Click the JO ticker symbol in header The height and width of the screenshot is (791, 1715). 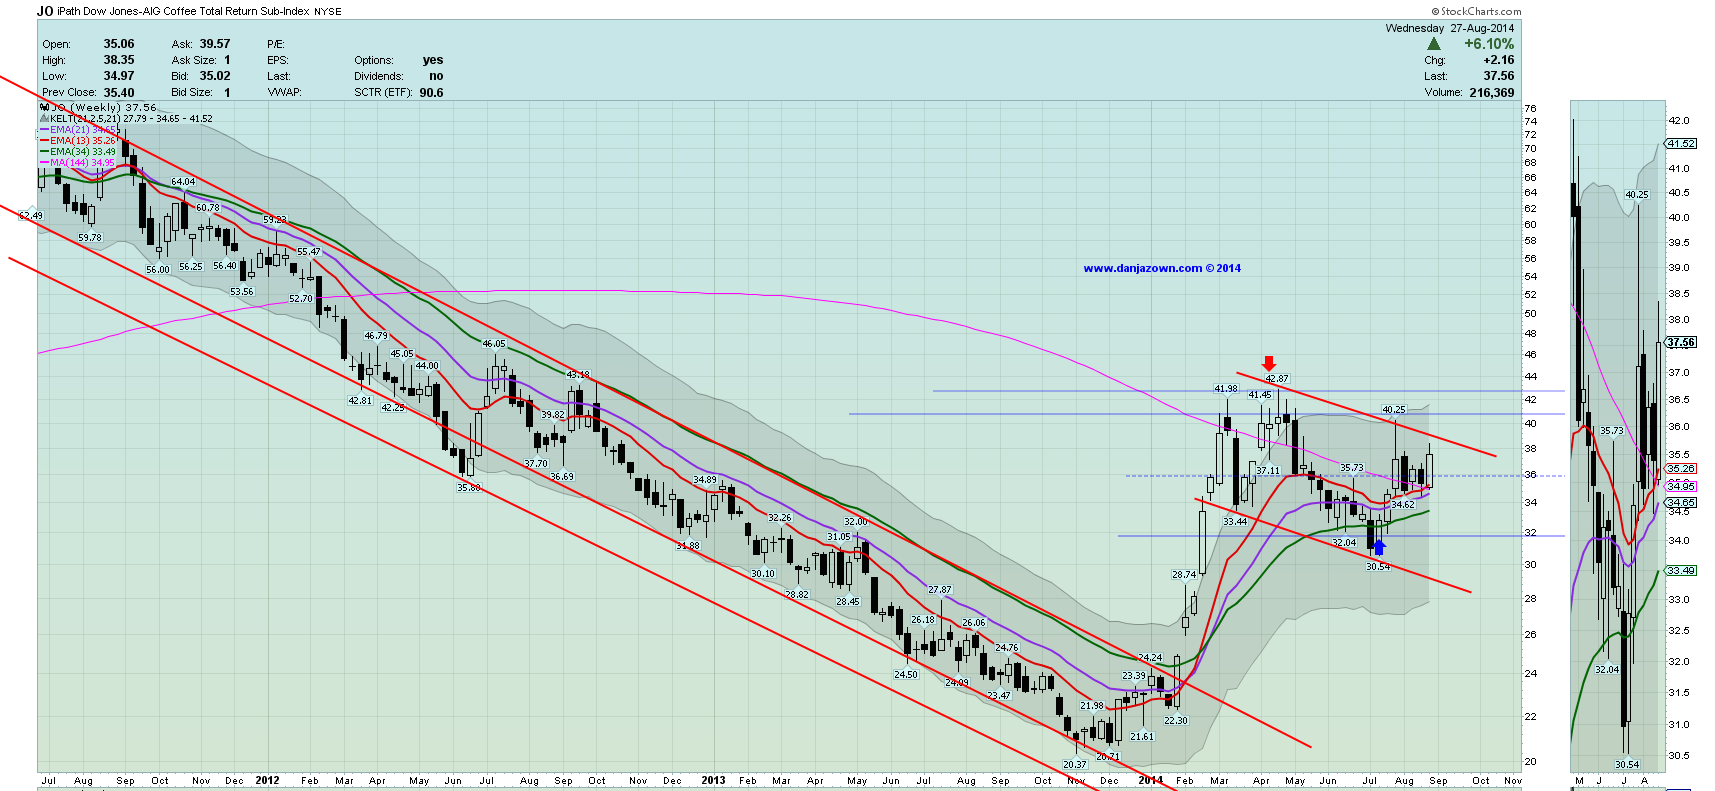click(45, 11)
